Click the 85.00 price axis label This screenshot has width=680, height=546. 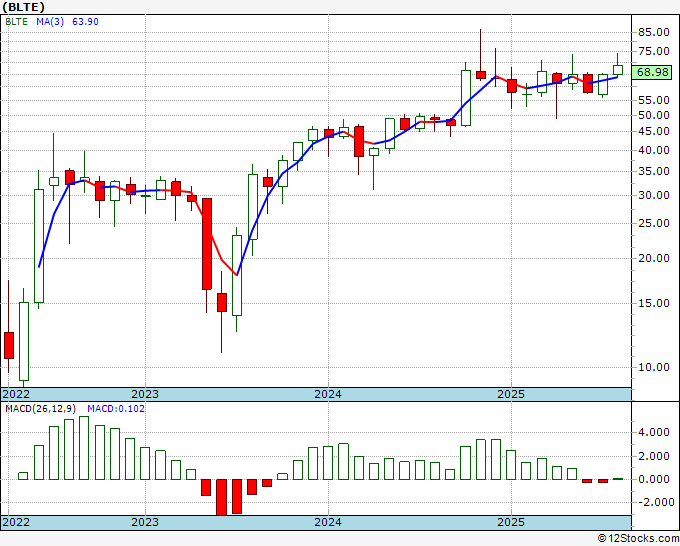click(x=654, y=32)
